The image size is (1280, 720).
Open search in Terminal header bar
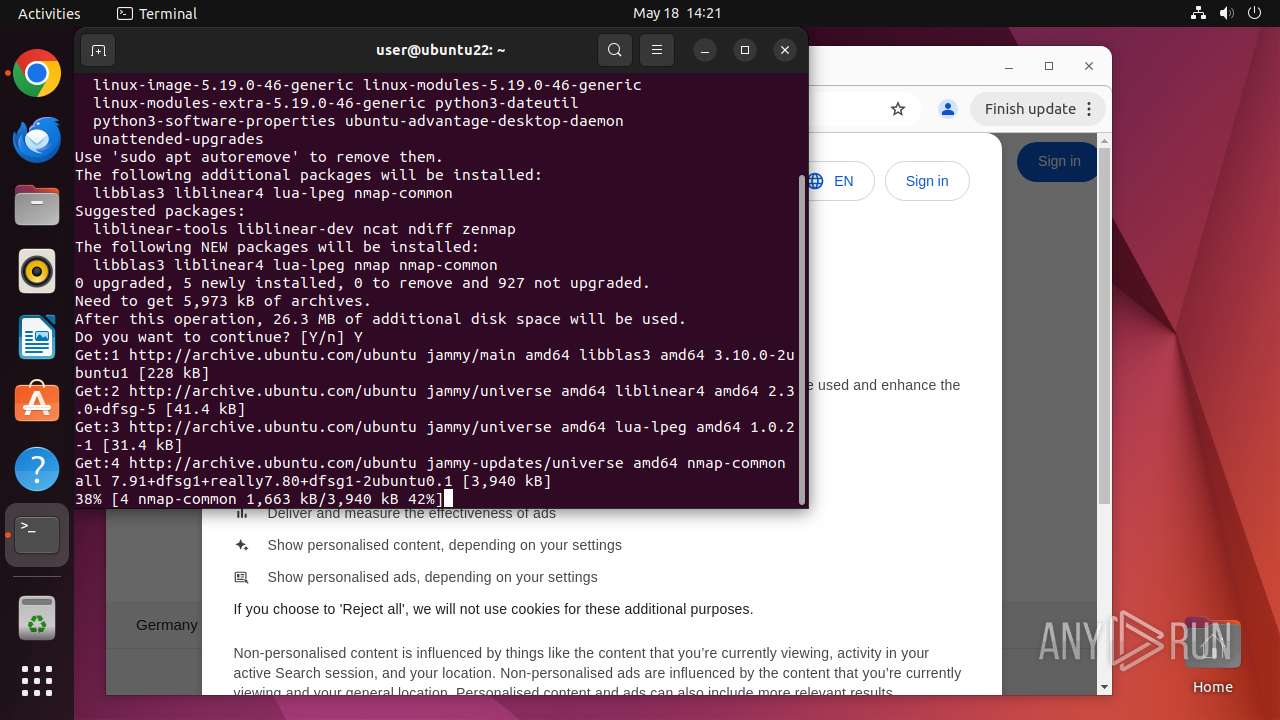[615, 50]
